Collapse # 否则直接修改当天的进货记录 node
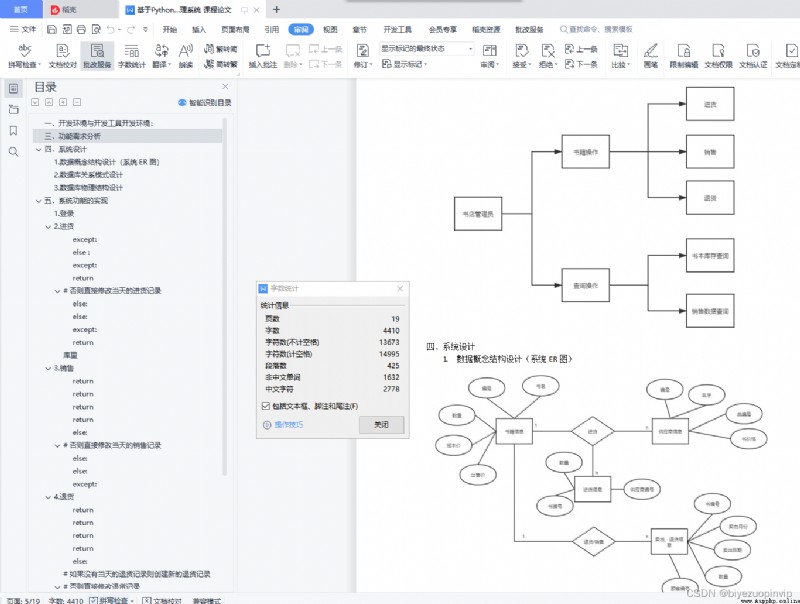Image resolution: width=800 pixels, height=604 pixels. coord(58,291)
